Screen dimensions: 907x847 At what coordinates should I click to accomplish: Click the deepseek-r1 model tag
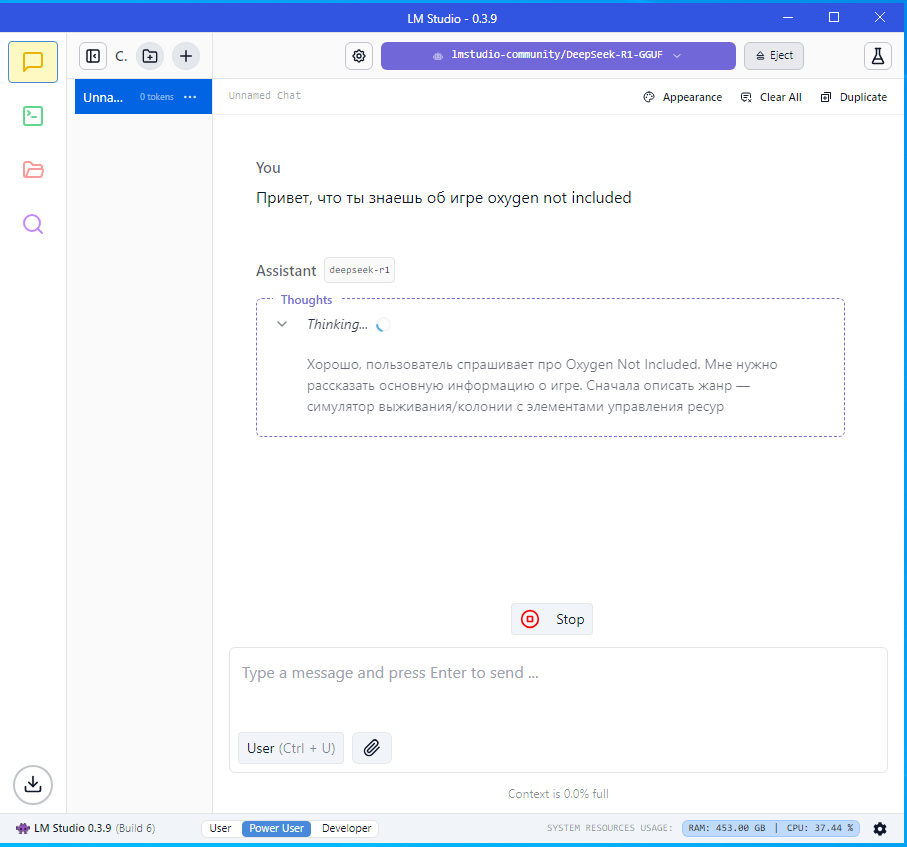[359, 270]
